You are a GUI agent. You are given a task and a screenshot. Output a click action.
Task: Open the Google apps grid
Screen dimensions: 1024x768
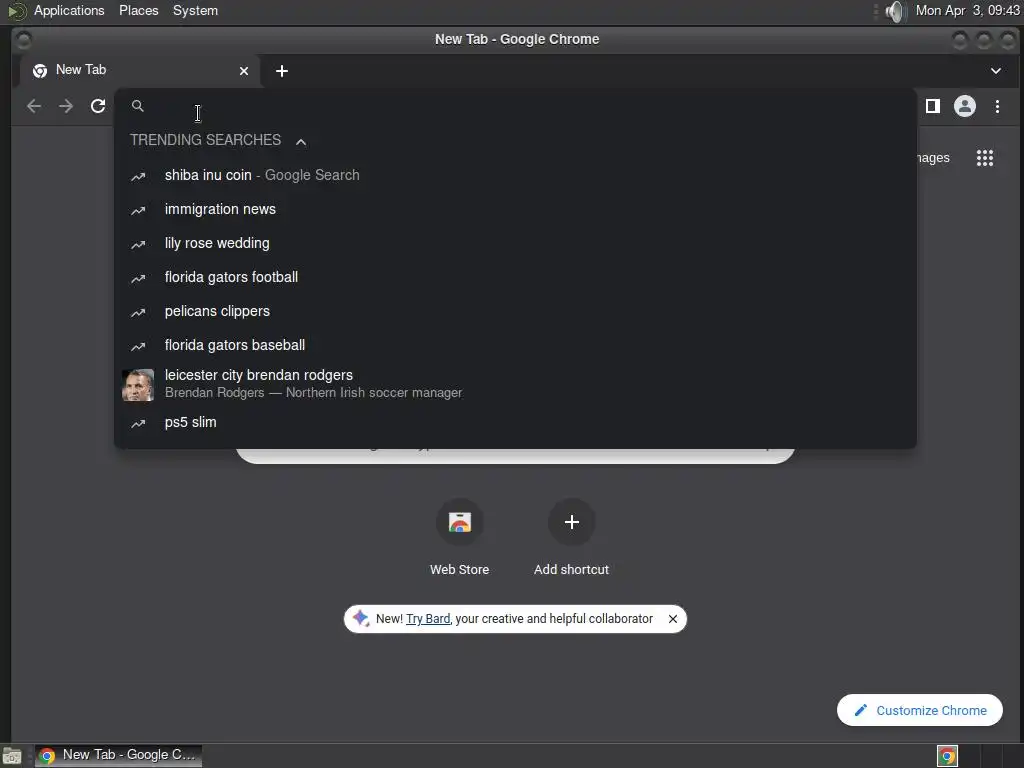click(x=985, y=157)
